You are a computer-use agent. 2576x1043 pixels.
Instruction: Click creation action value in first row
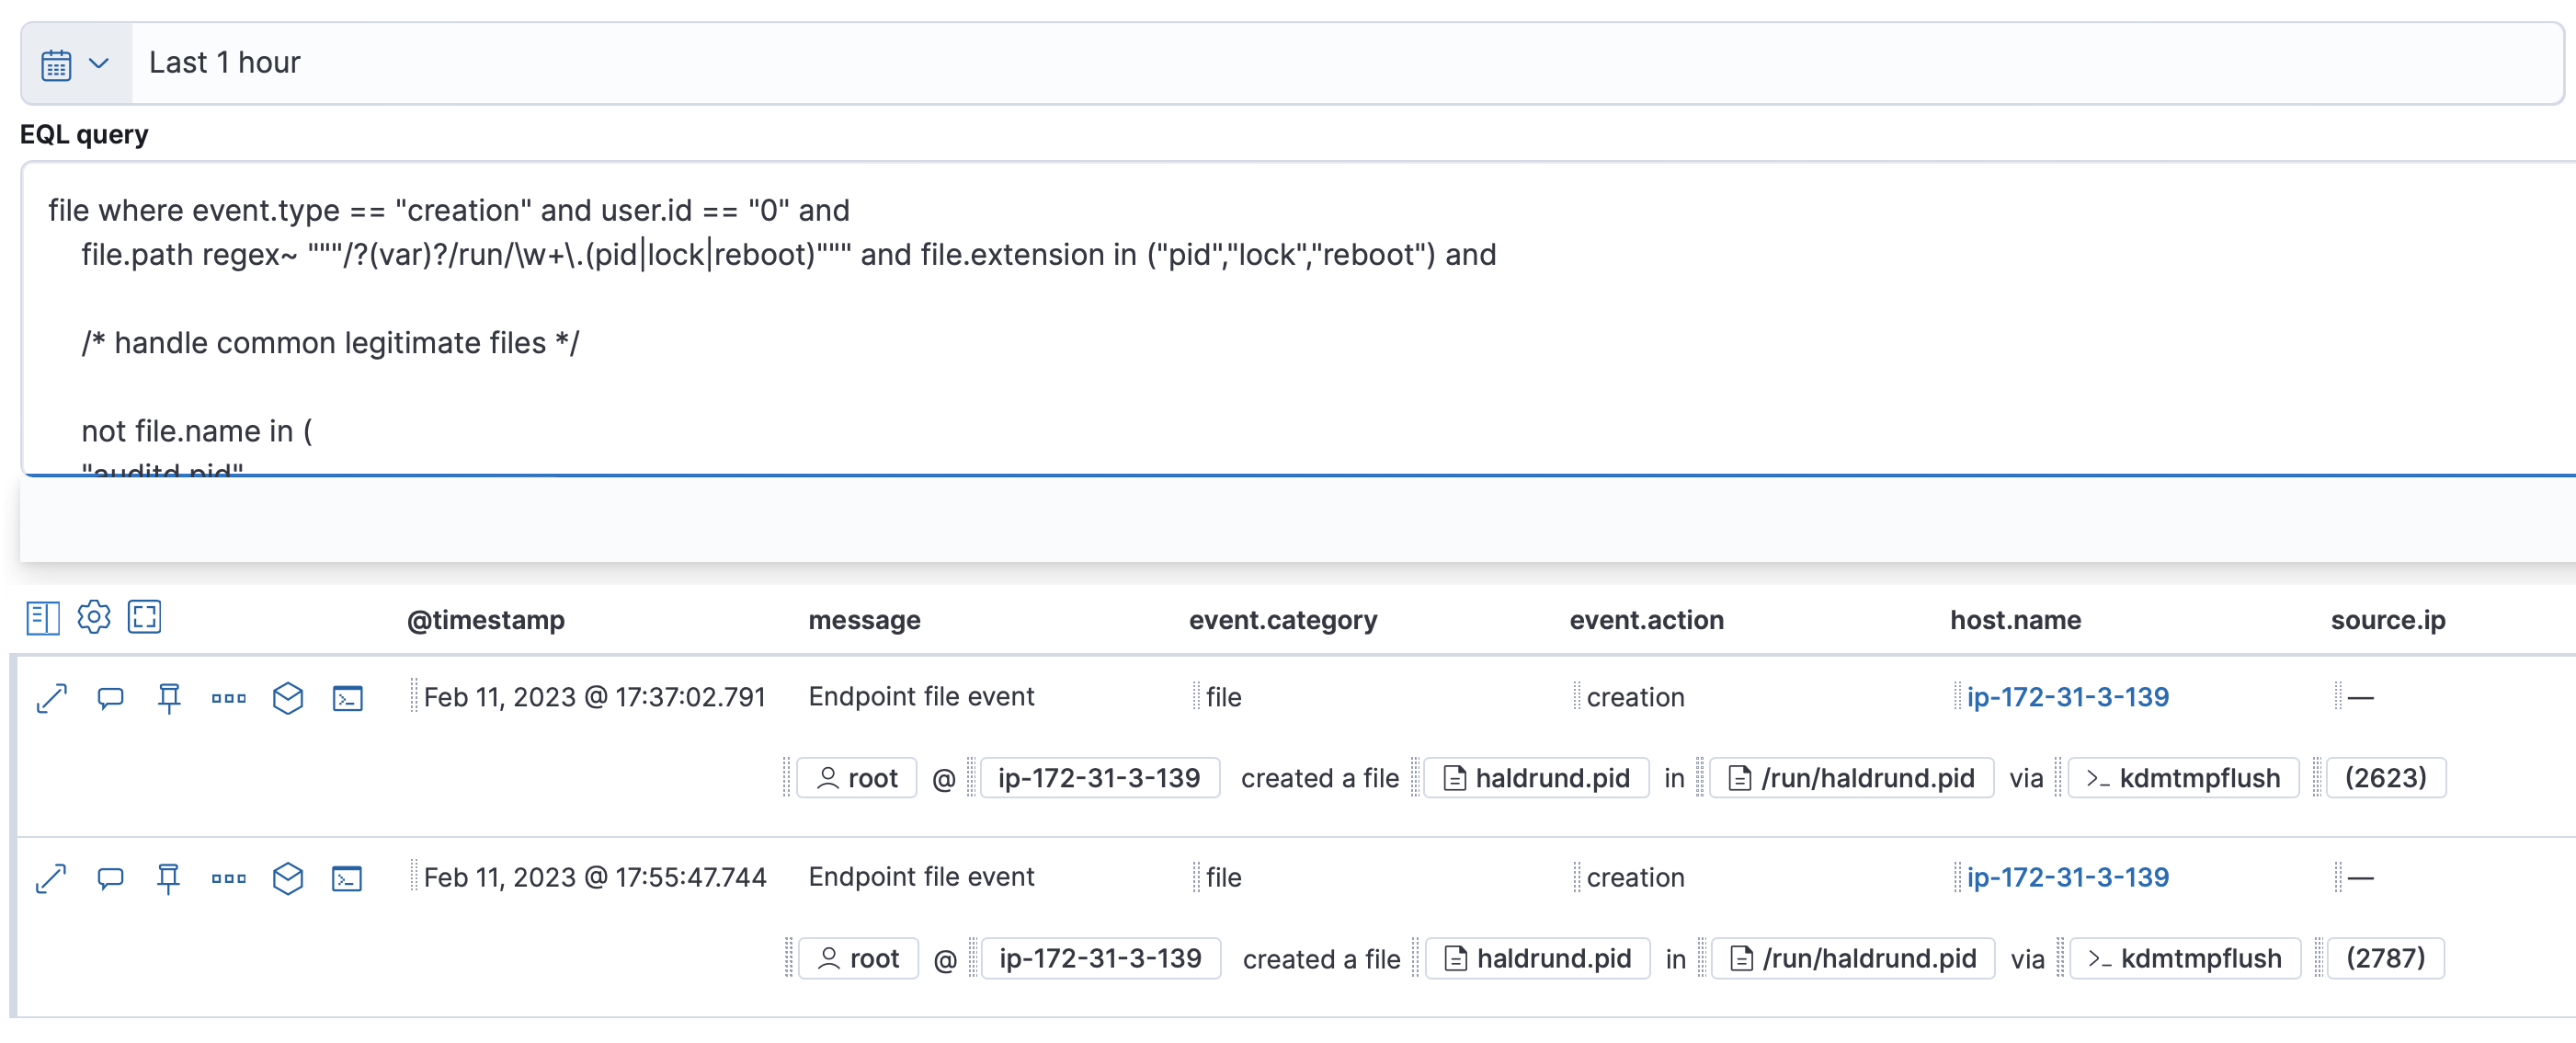[x=1635, y=697]
